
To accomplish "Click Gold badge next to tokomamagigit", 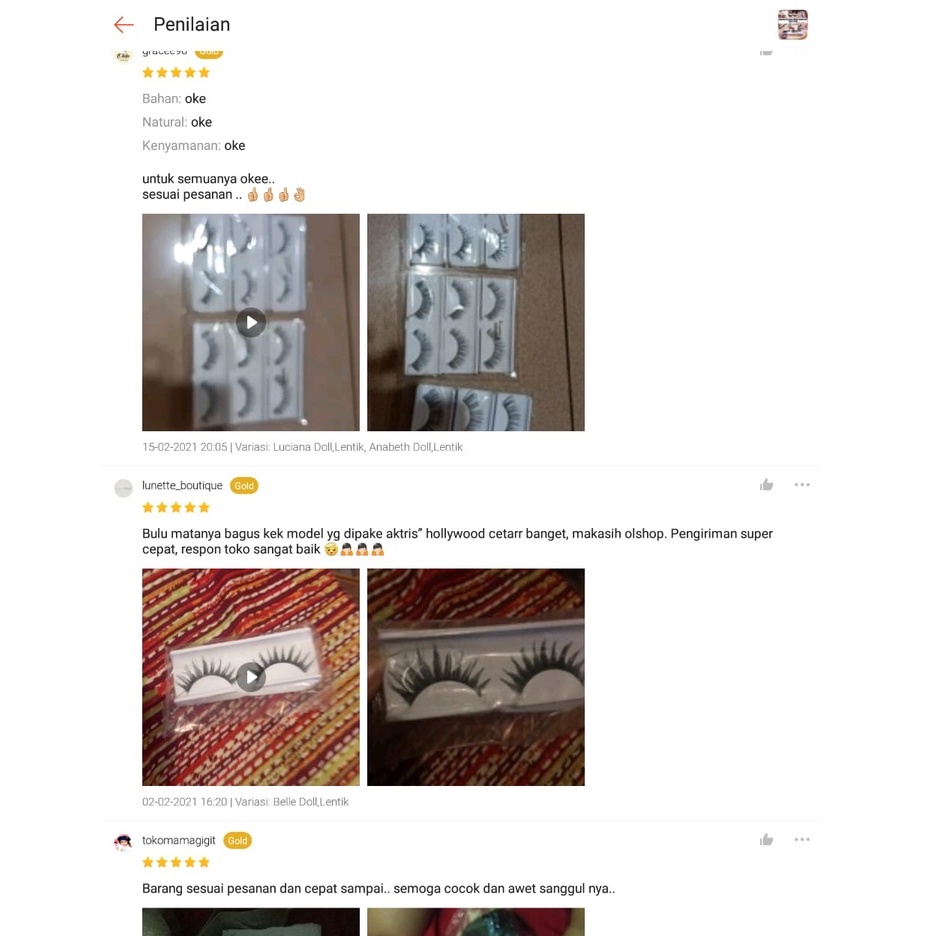I will [238, 840].
